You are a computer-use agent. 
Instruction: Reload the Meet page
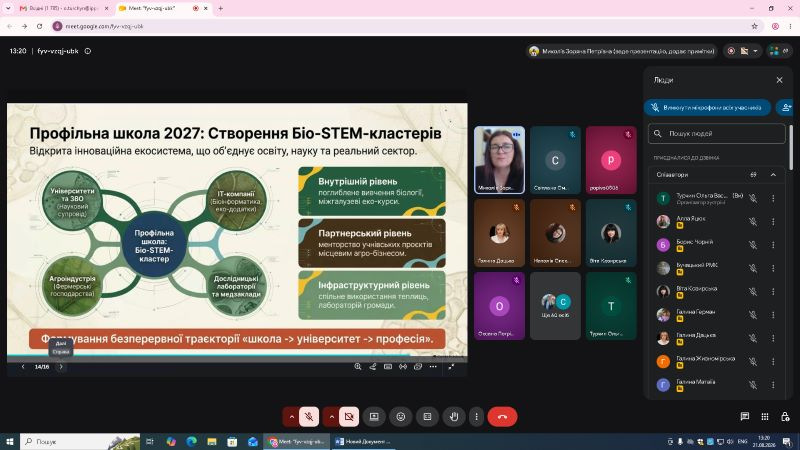click(x=39, y=26)
